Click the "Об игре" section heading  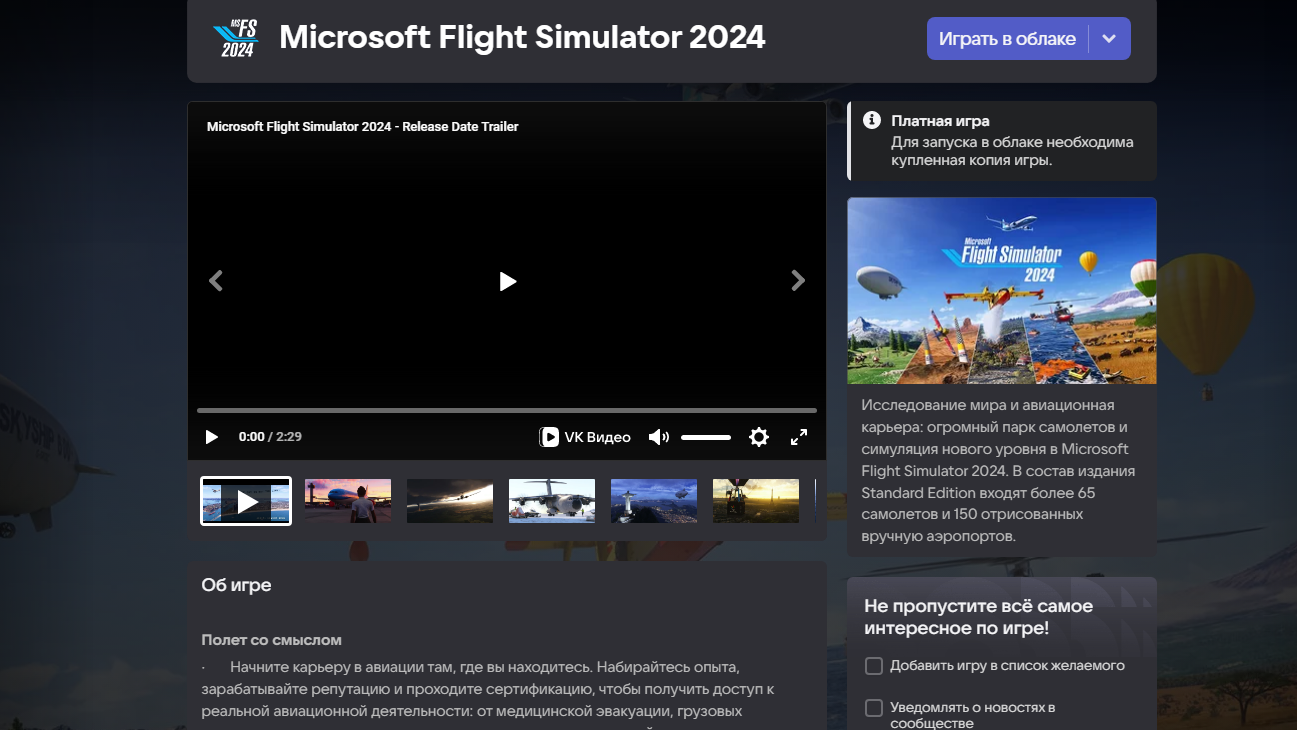coord(236,585)
